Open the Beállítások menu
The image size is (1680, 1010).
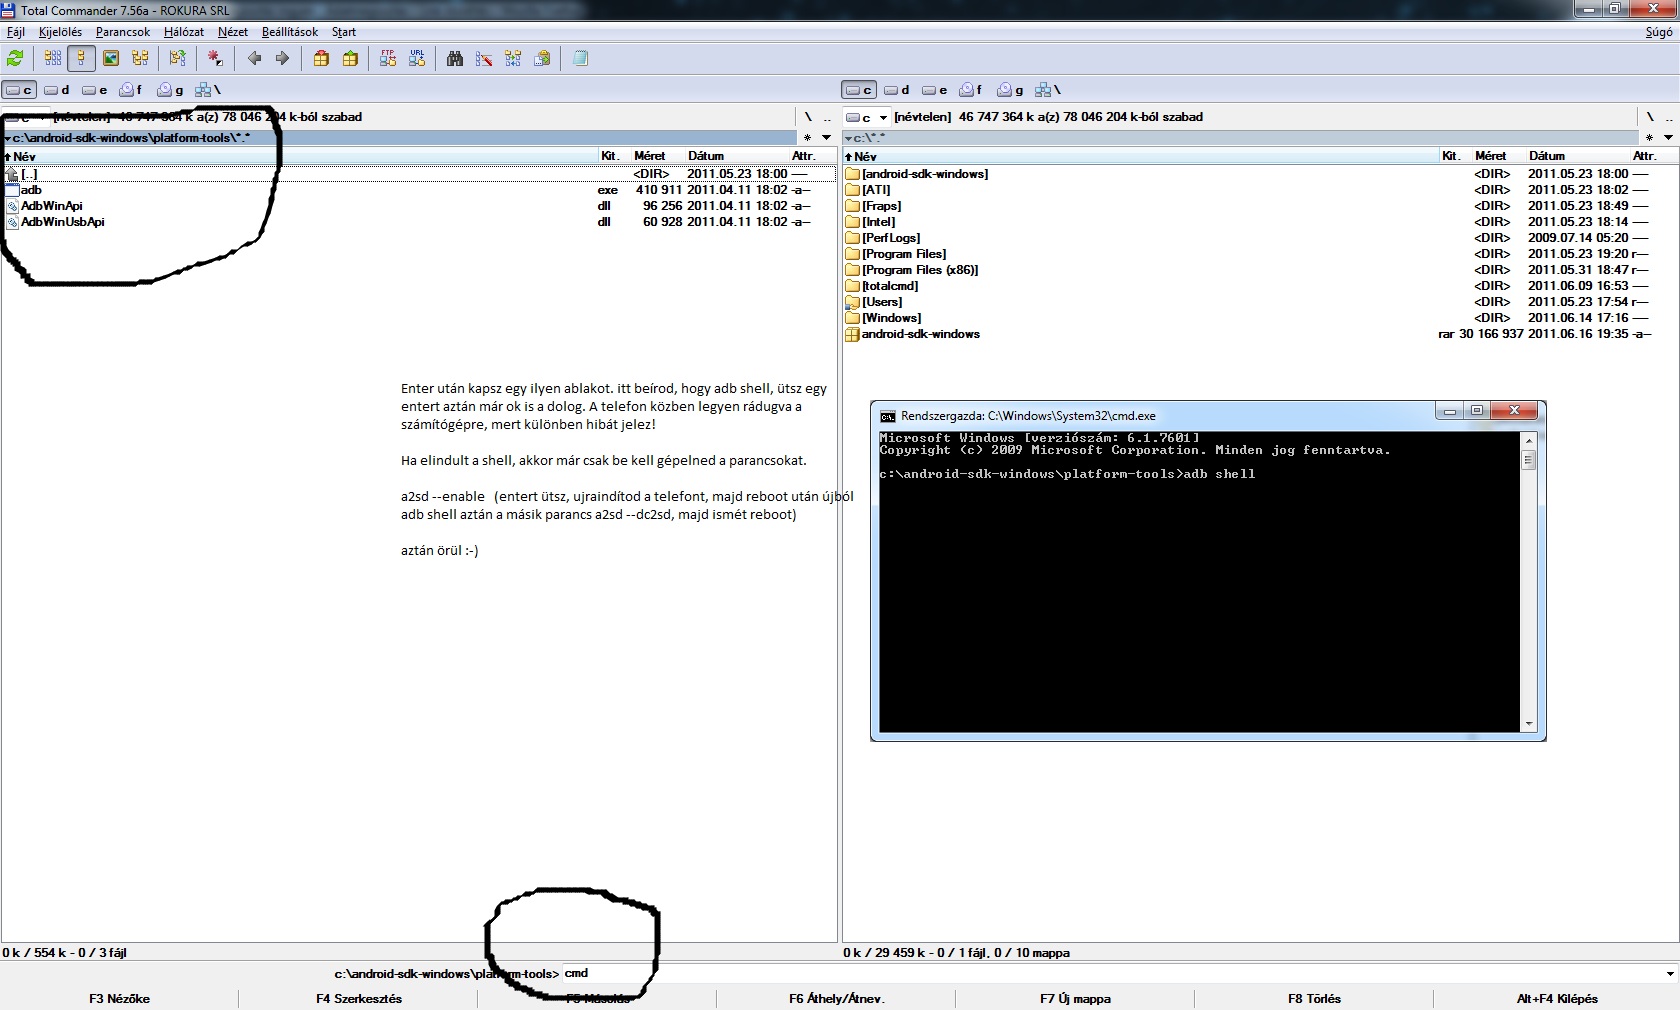click(x=290, y=32)
